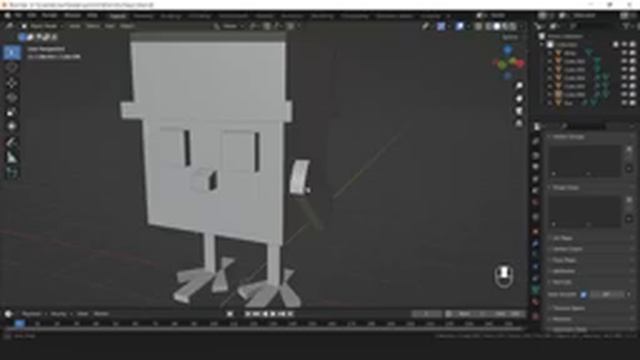This screenshot has width=640, height=360.
Task: Toggle X-Ray display in viewport header
Action: point(478,26)
